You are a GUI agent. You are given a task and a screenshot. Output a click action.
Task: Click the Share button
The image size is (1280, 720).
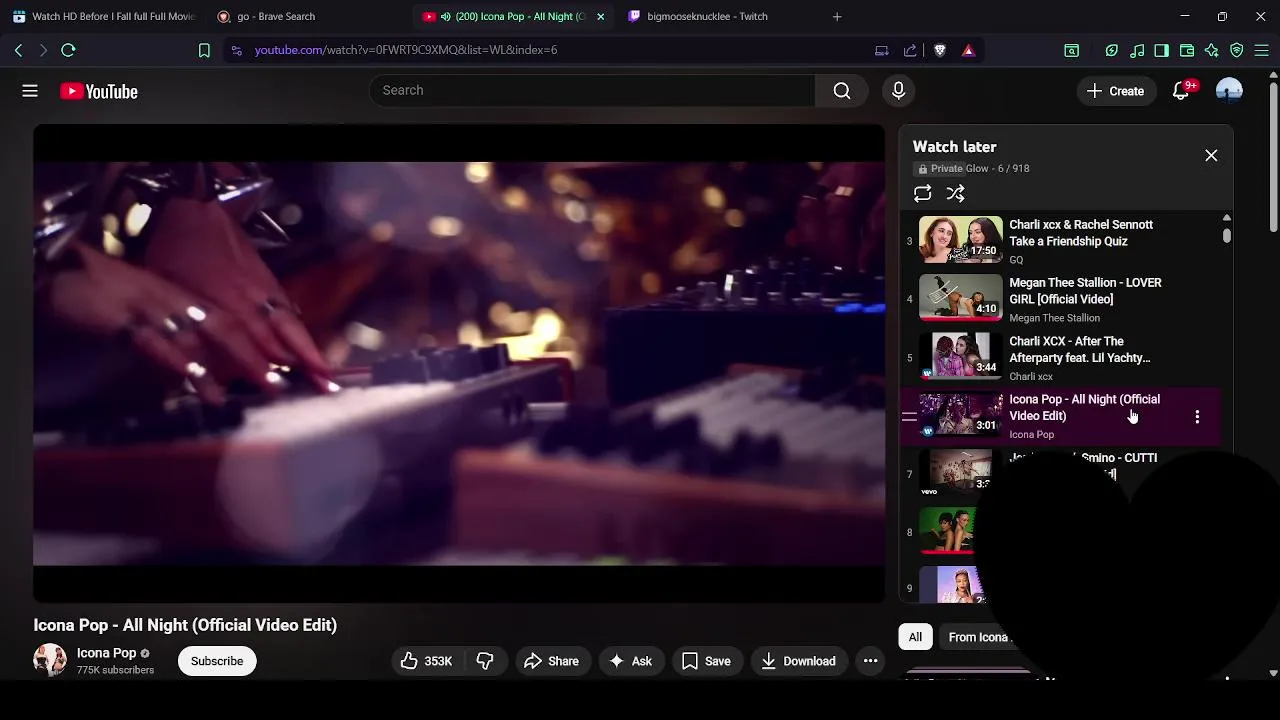pos(551,661)
